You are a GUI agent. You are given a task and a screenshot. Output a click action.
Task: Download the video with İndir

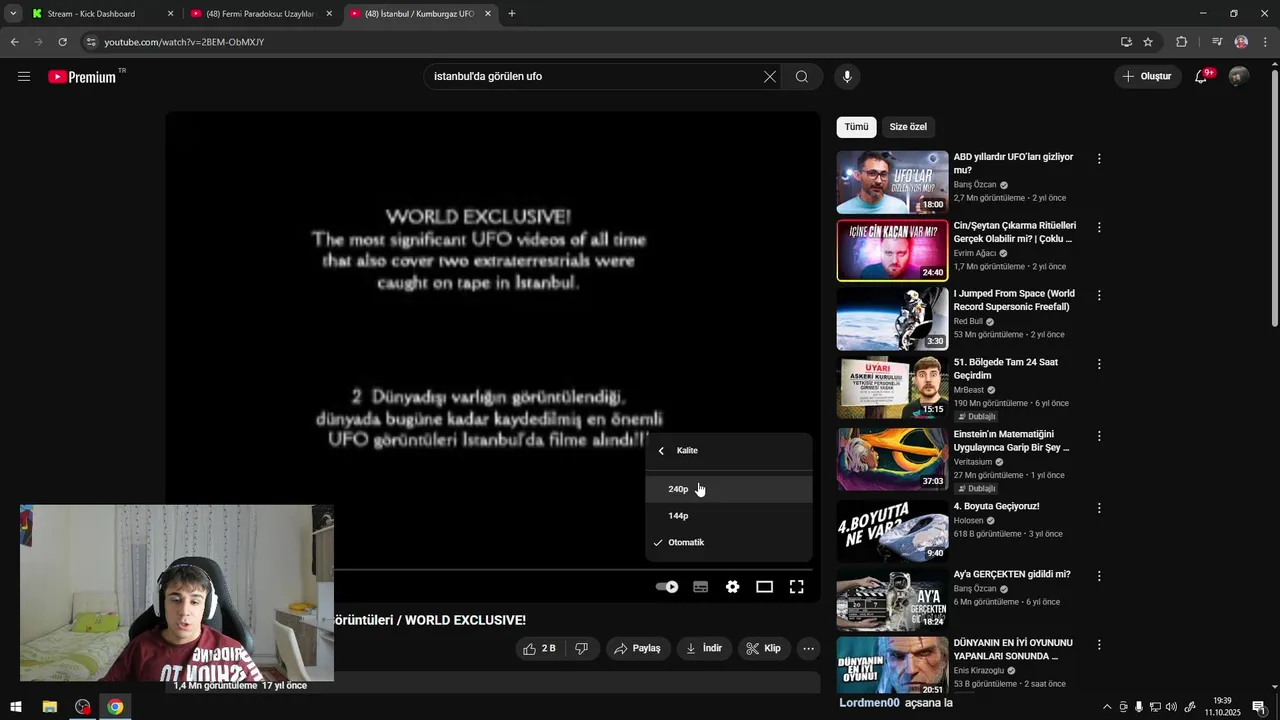point(704,648)
